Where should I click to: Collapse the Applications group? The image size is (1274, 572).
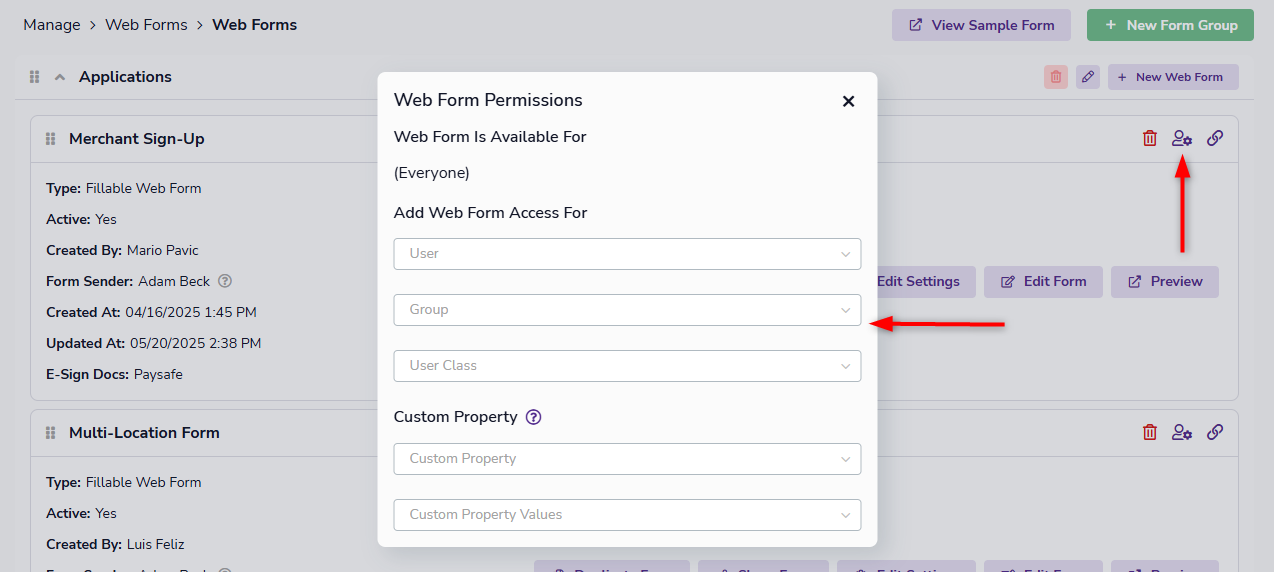click(x=59, y=77)
